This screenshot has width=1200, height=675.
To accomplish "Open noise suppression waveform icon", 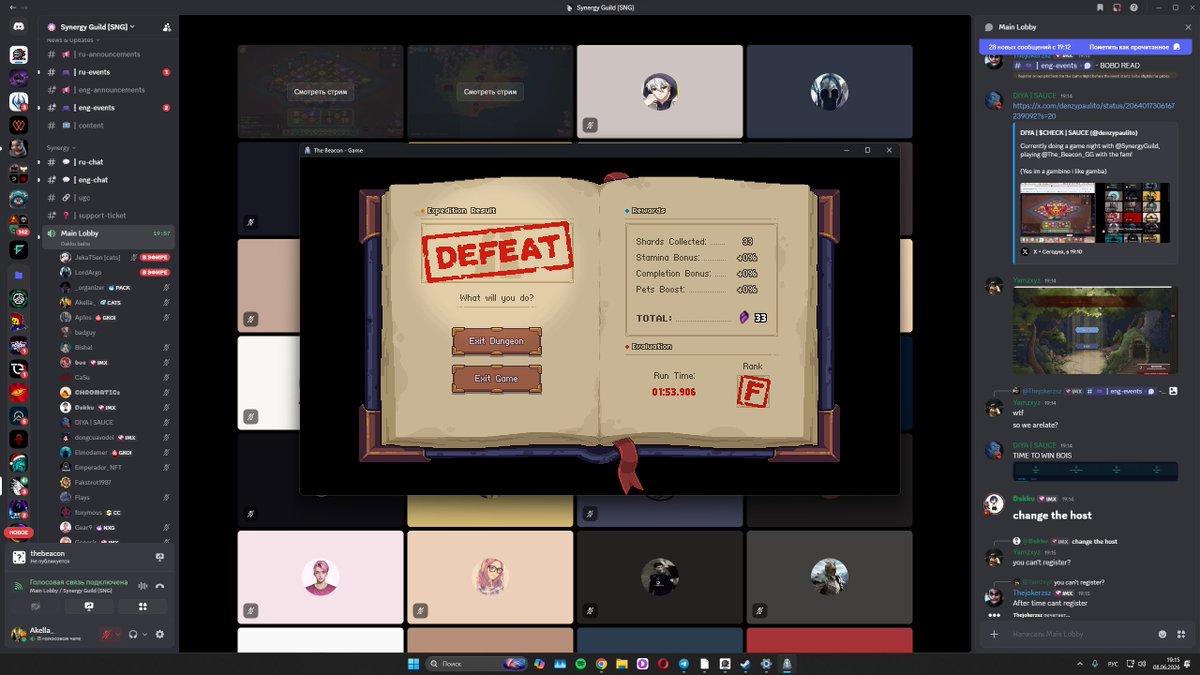I will click(143, 586).
